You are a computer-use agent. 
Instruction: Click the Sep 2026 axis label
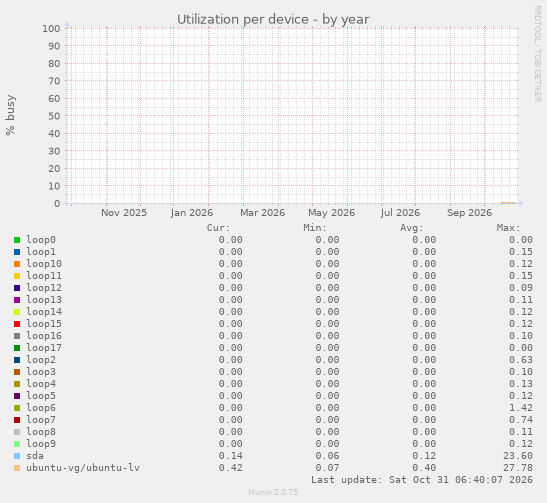[469, 213]
